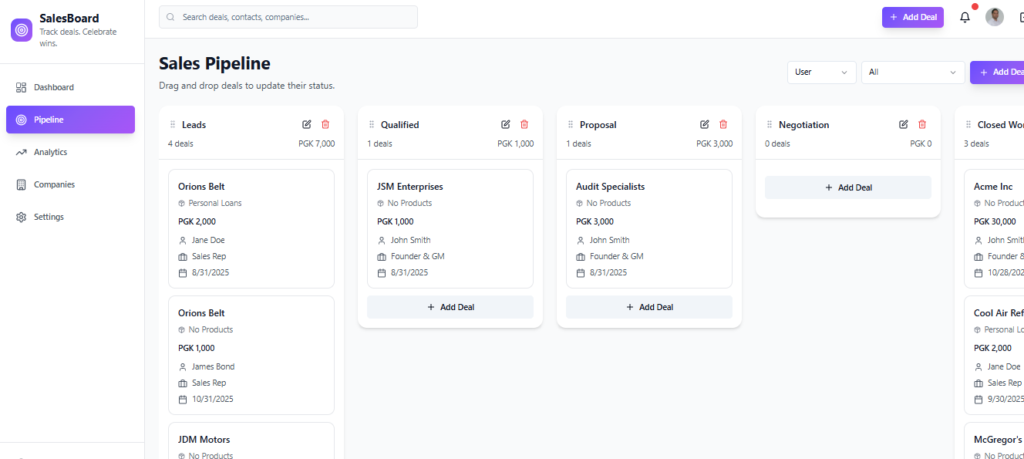Navigate to Companies page
Screen dimensions: 1024x459
[54, 185]
